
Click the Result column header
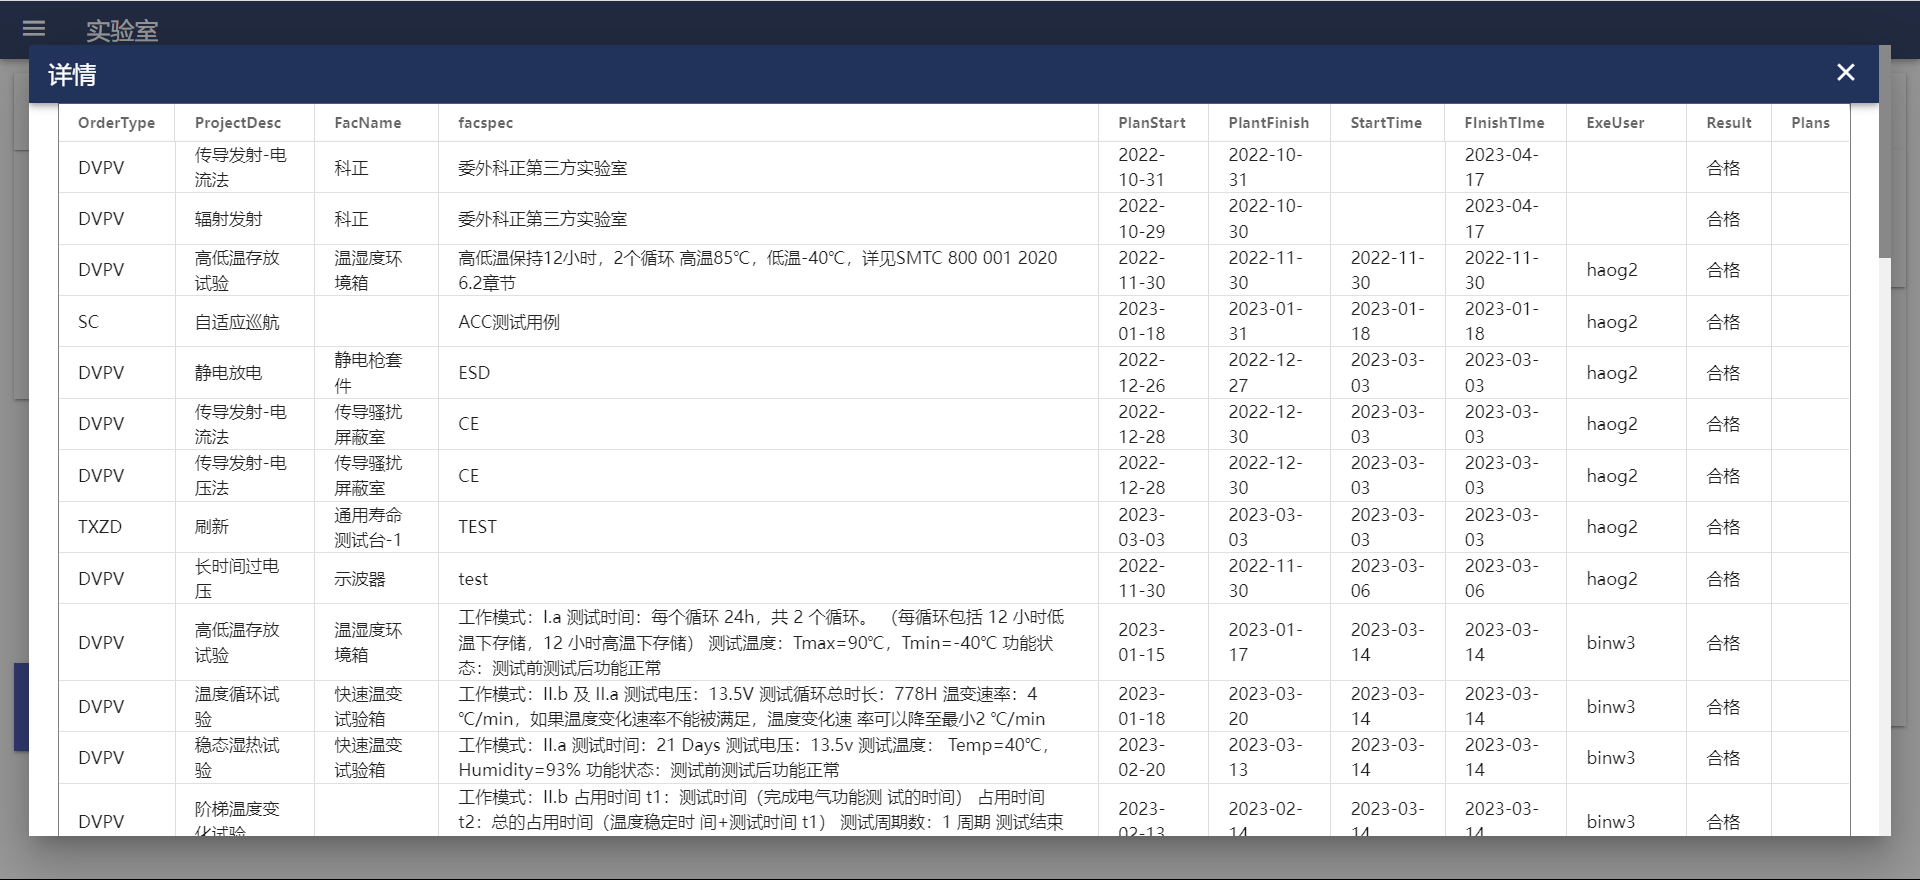1729,123
